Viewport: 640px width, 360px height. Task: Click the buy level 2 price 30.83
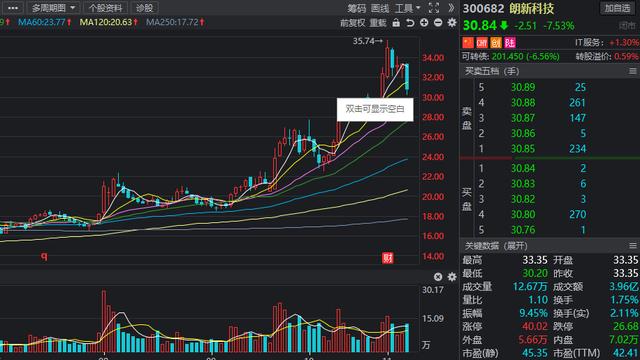coord(523,184)
